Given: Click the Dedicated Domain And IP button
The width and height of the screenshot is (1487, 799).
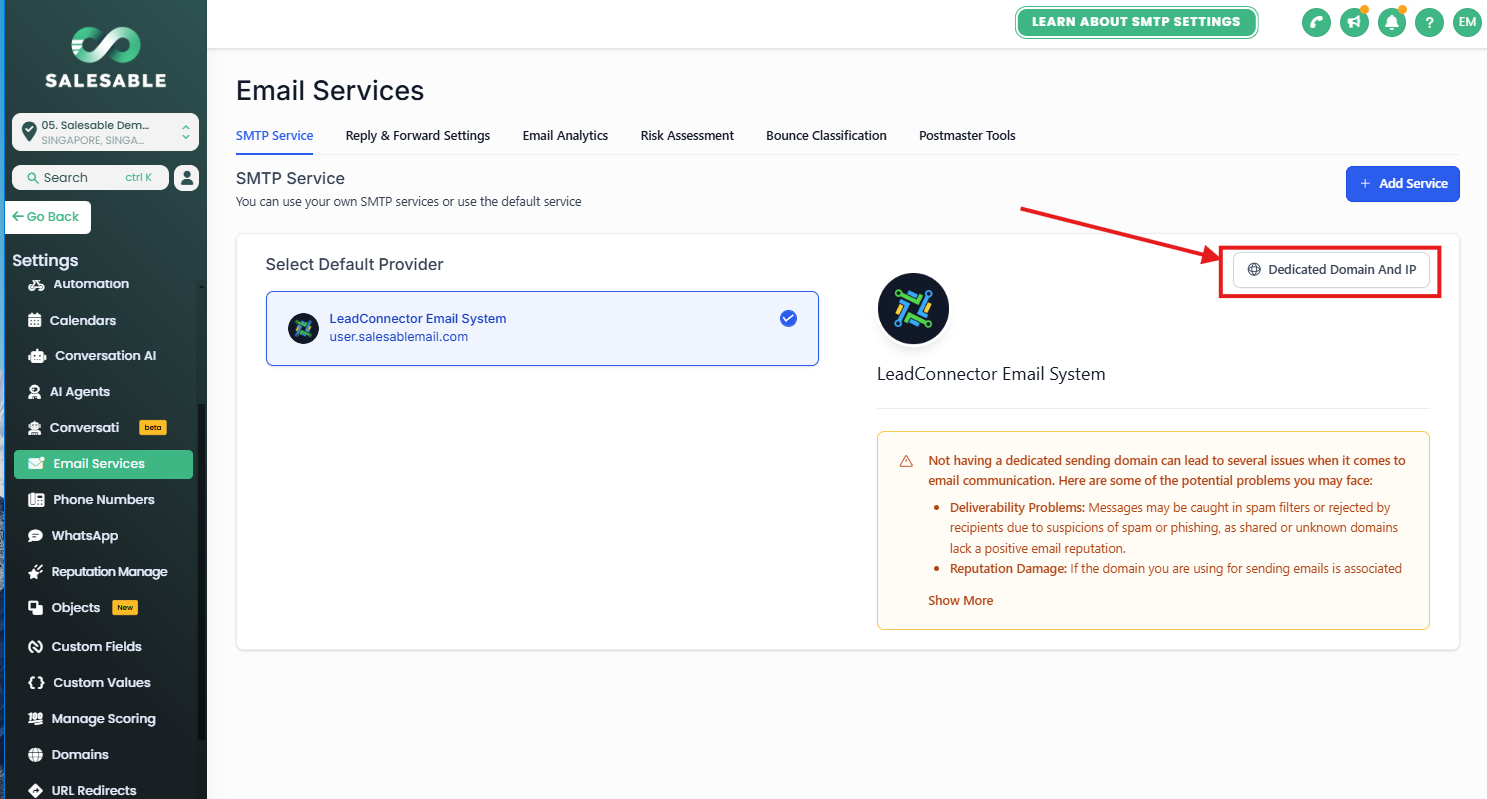Looking at the screenshot, I should [x=1331, y=270].
